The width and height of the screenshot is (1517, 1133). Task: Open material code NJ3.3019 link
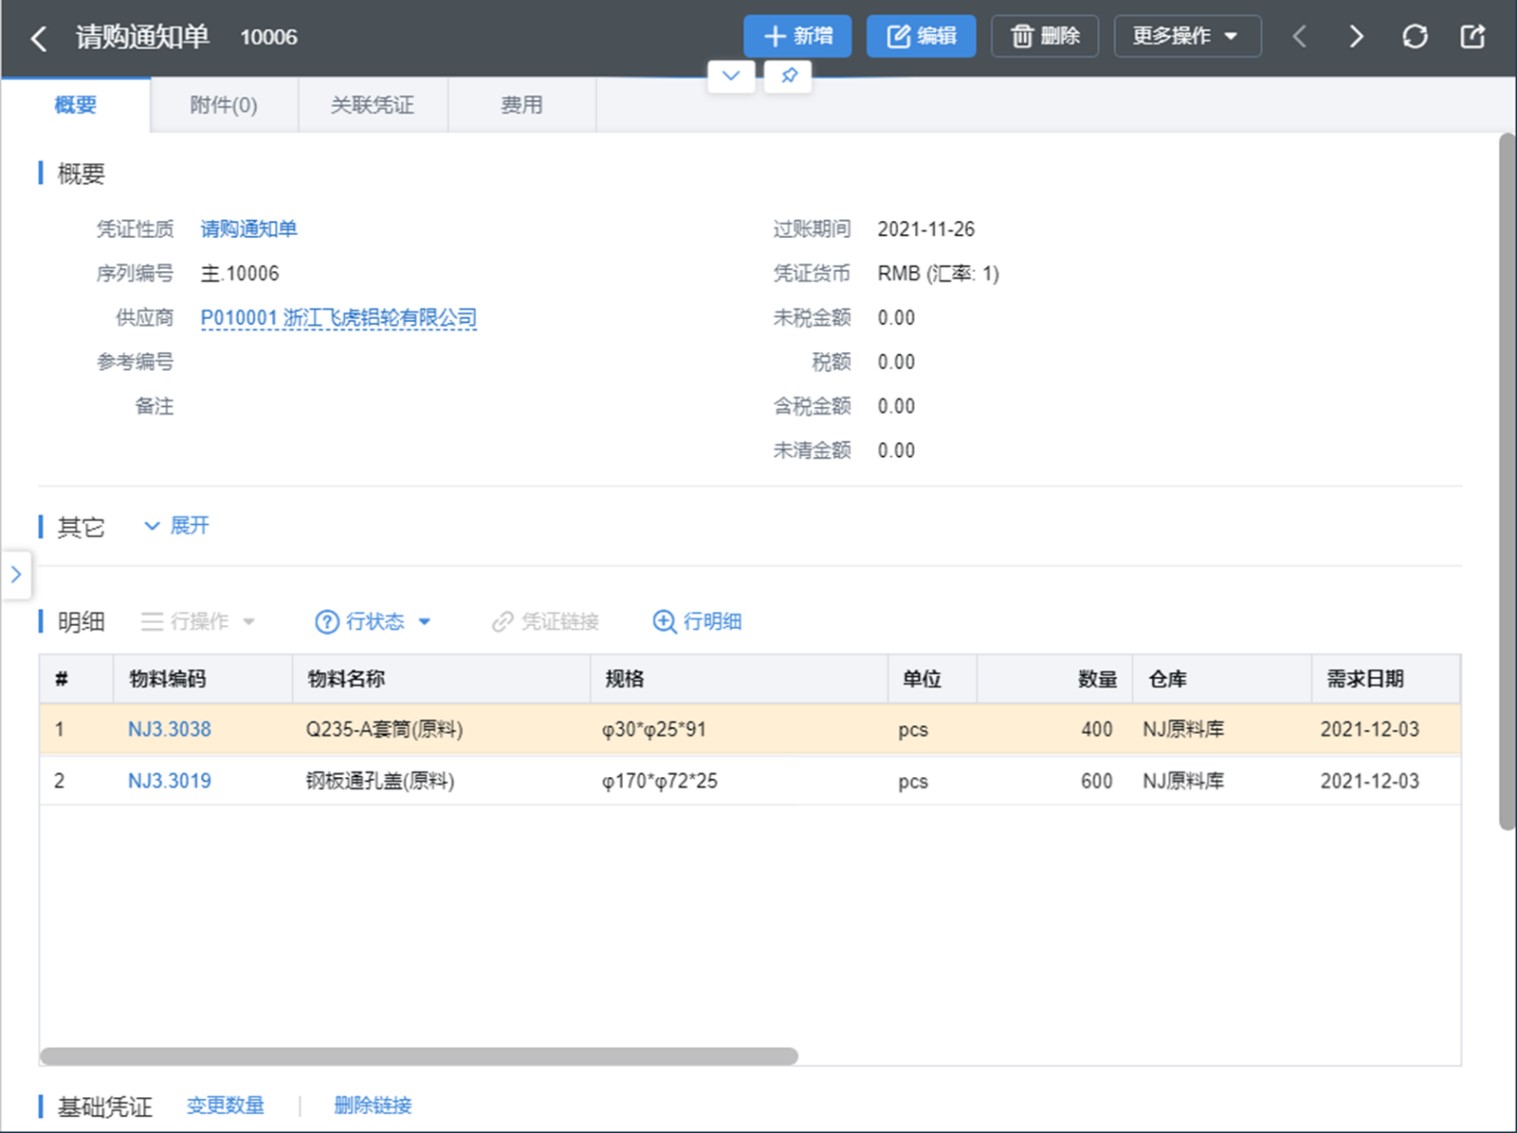(169, 781)
